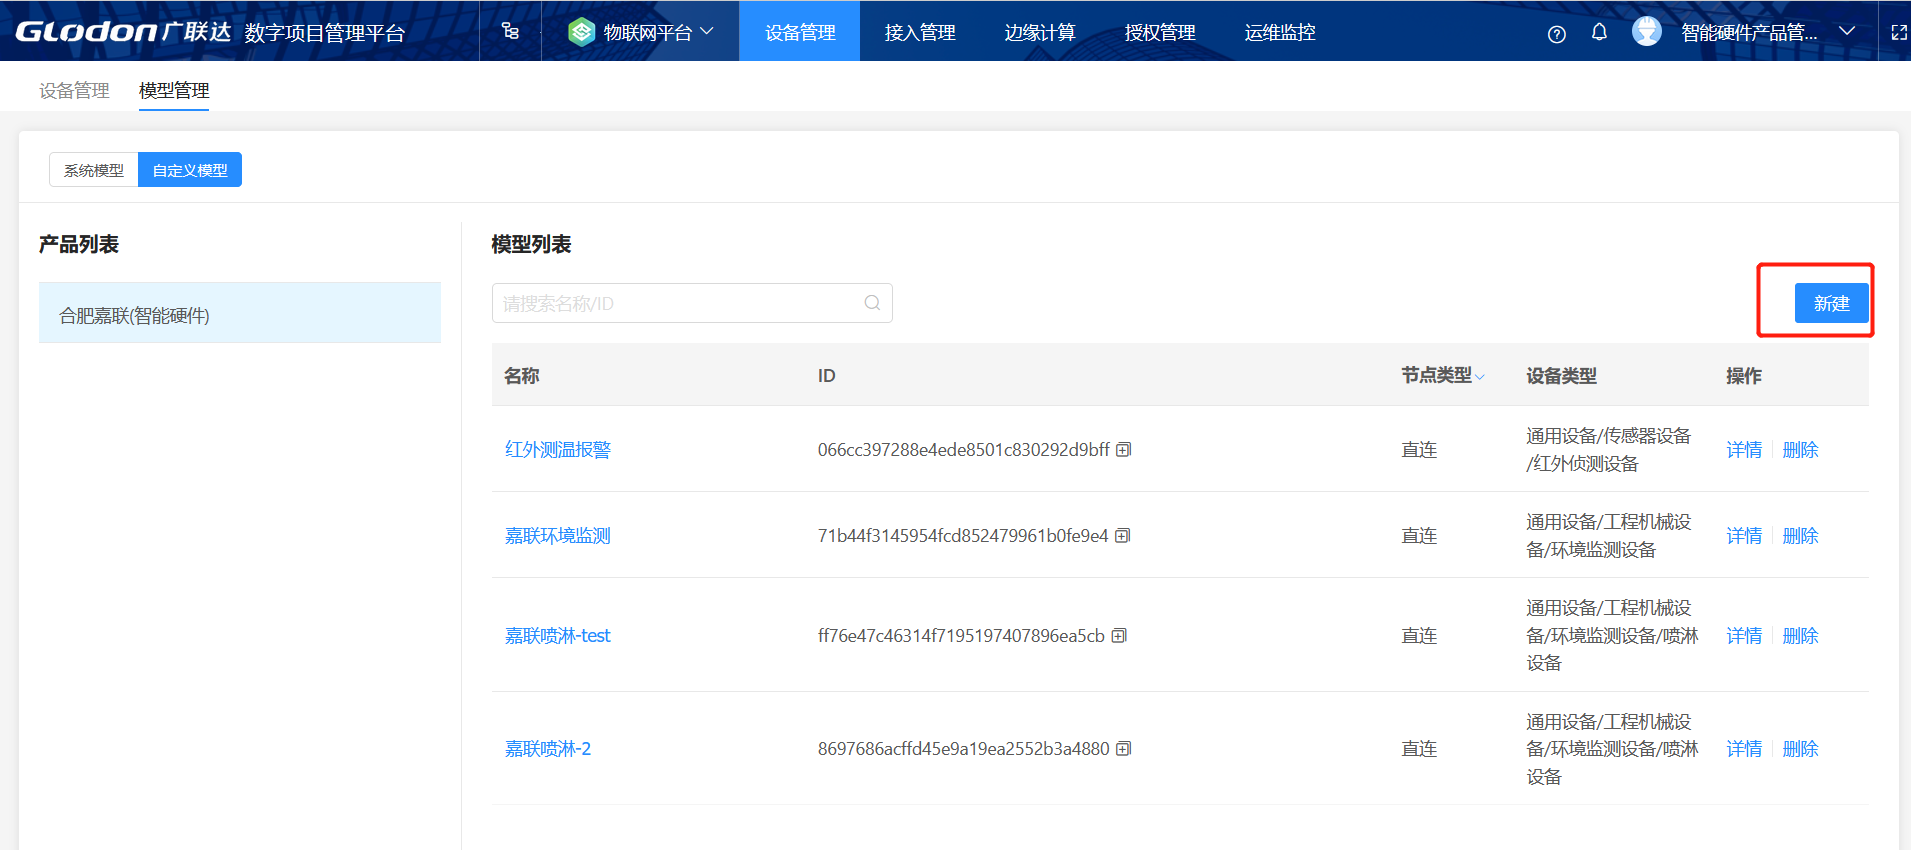Image resolution: width=1911 pixels, height=850 pixels.
Task: Open the 运维监控 menu
Action: click(x=1279, y=32)
